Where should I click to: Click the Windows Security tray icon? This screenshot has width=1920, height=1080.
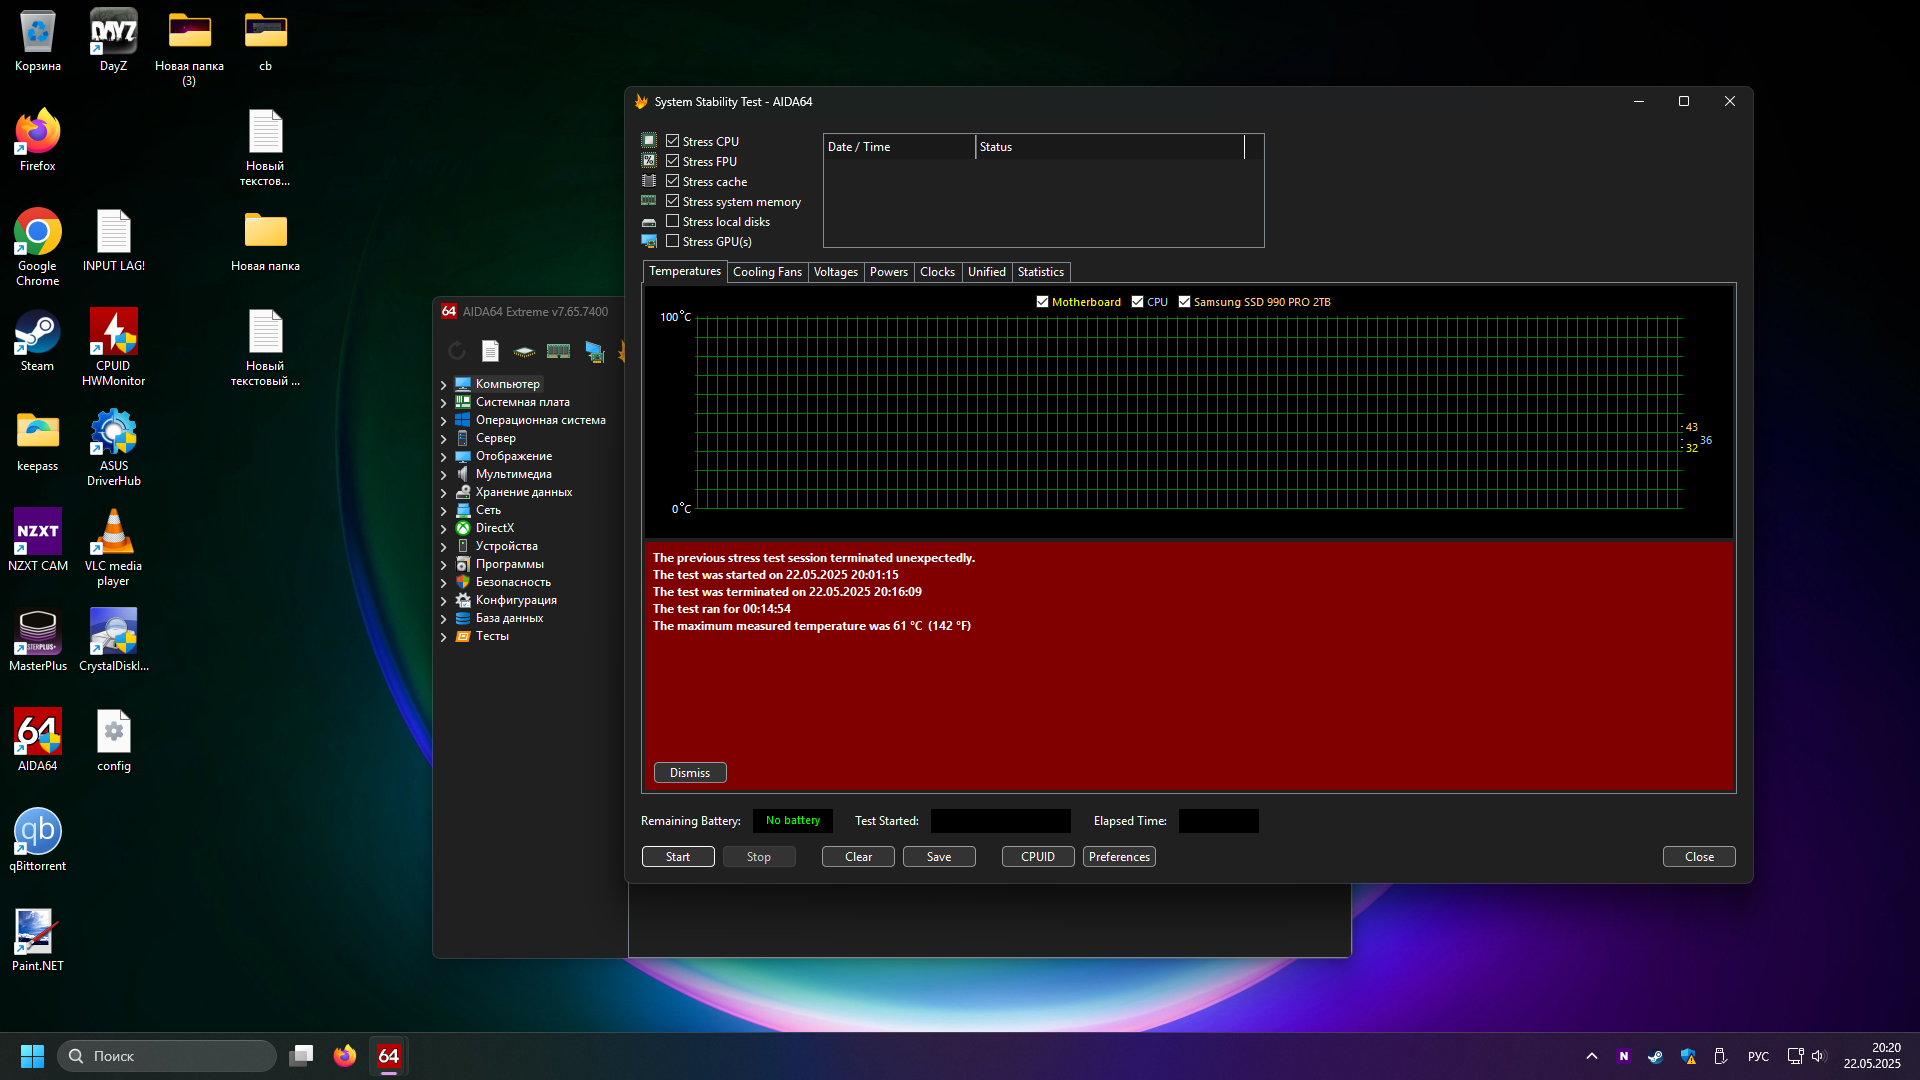coord(1688,1056)
